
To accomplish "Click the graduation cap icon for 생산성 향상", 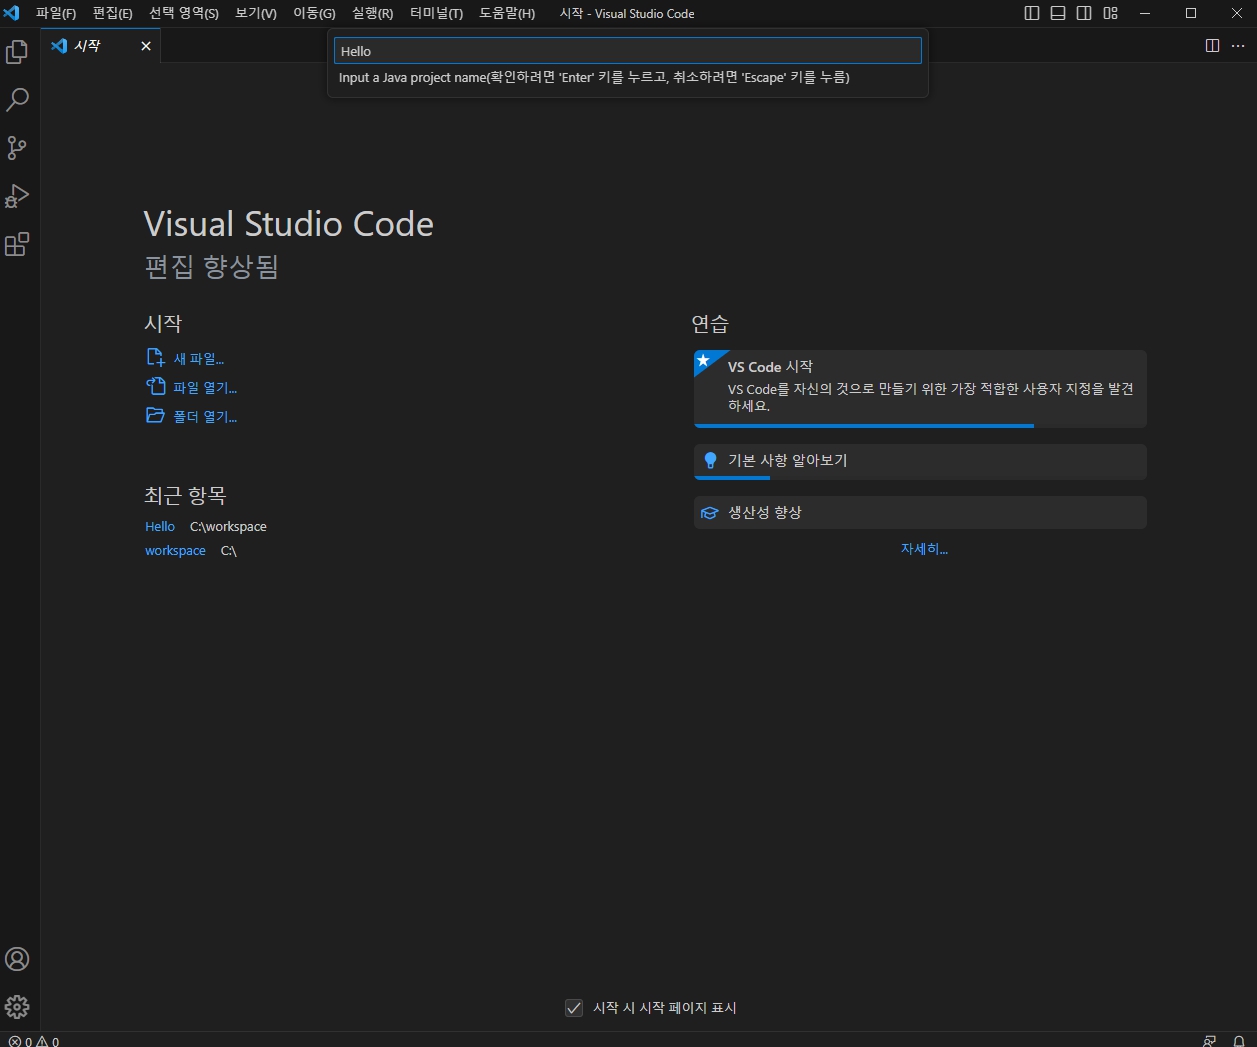I will (x=710, y=513).
